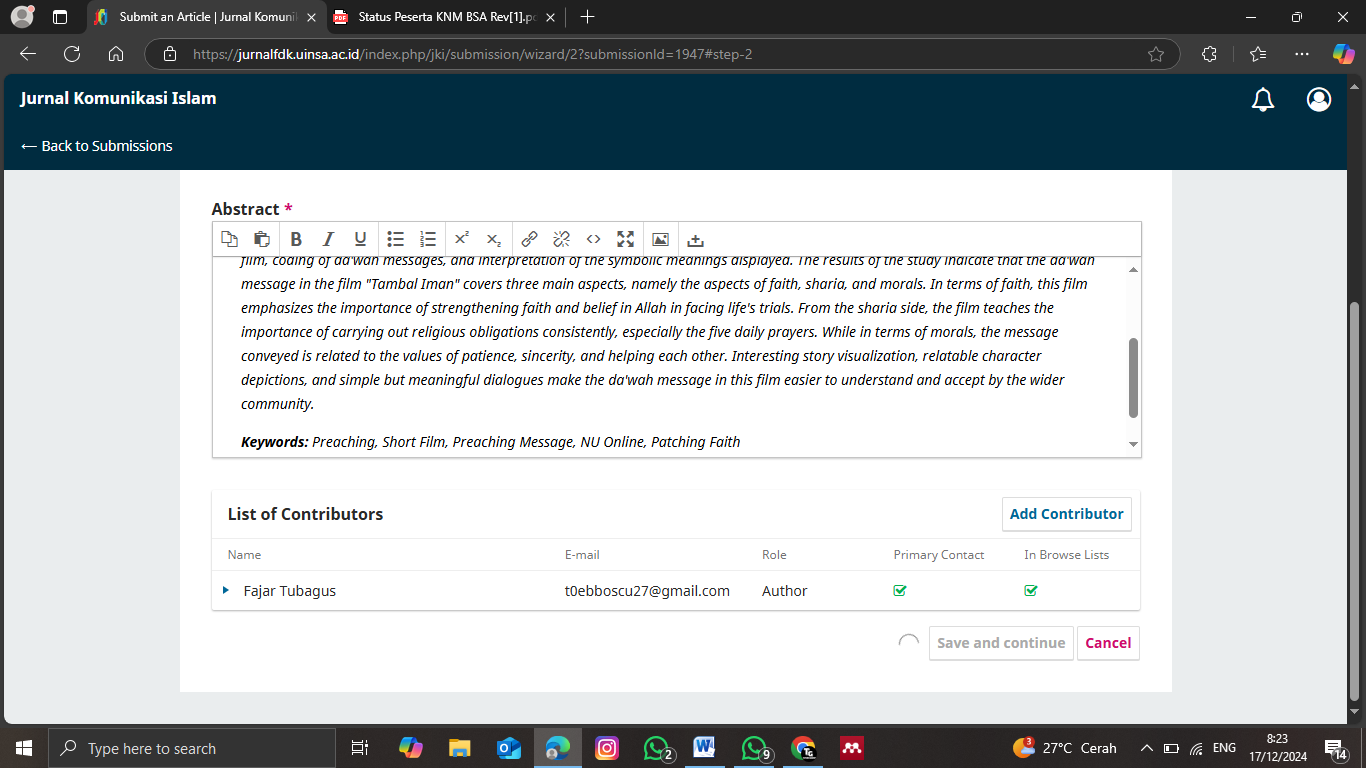Apply superscript formatting
The width and height of the screenshot is (1366, 768).
click(x=462, y=239)
